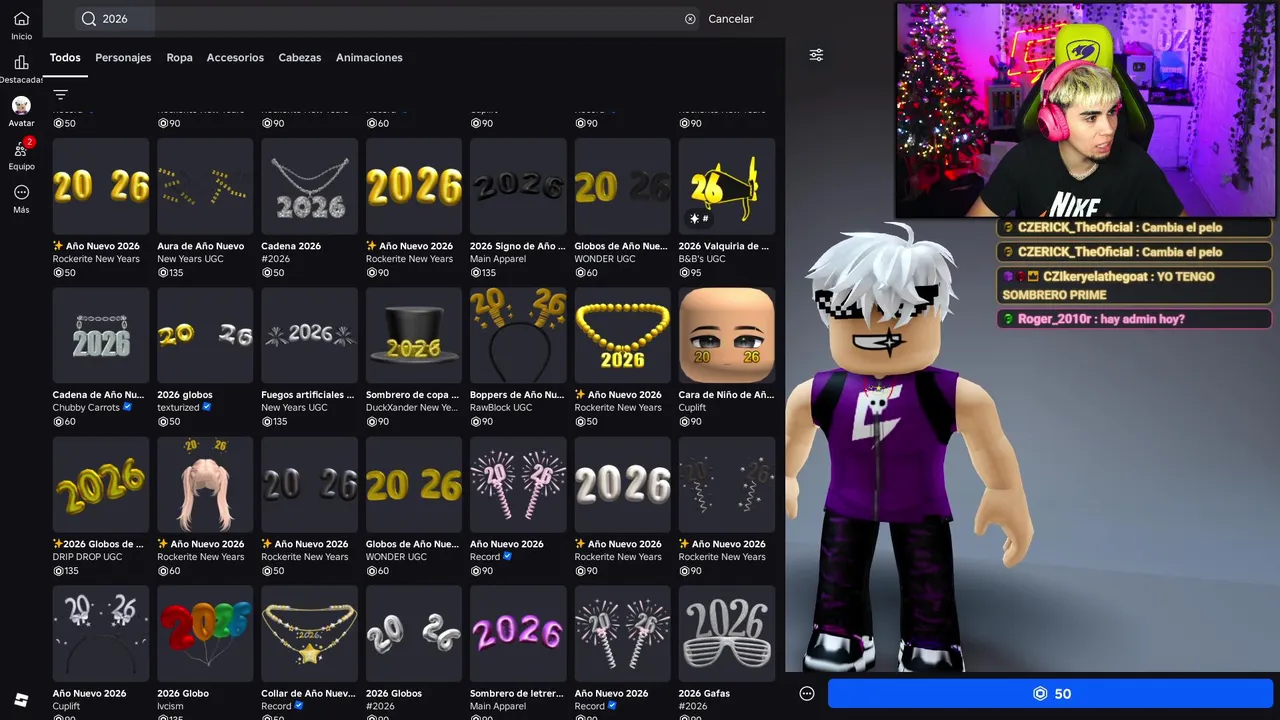The height and width of the screenshot is (720, 1280).
Task: Open creator B&B's UGC link
Action: click(x=702, y=259)
